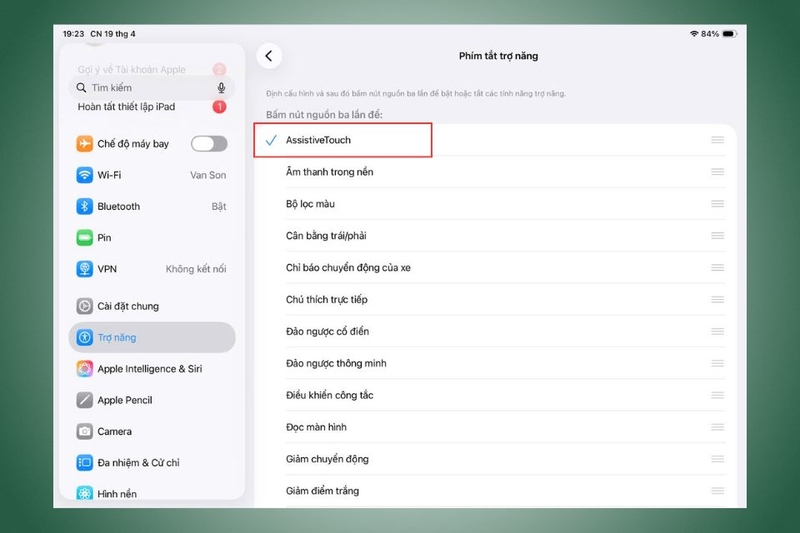The width and height of the screenshot is (800, 533).
Task: Click reorder handle for Đảo ngược cổ điển
Action: 718,332
